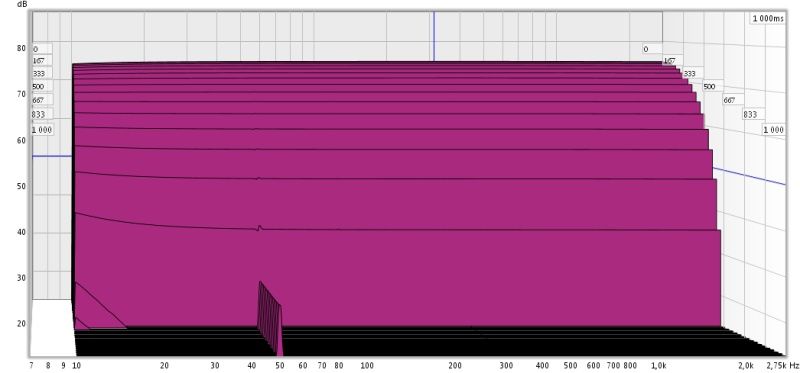Click the right-side 1 000 time slice label
The image size is (800, 373).
pos(773,130)
